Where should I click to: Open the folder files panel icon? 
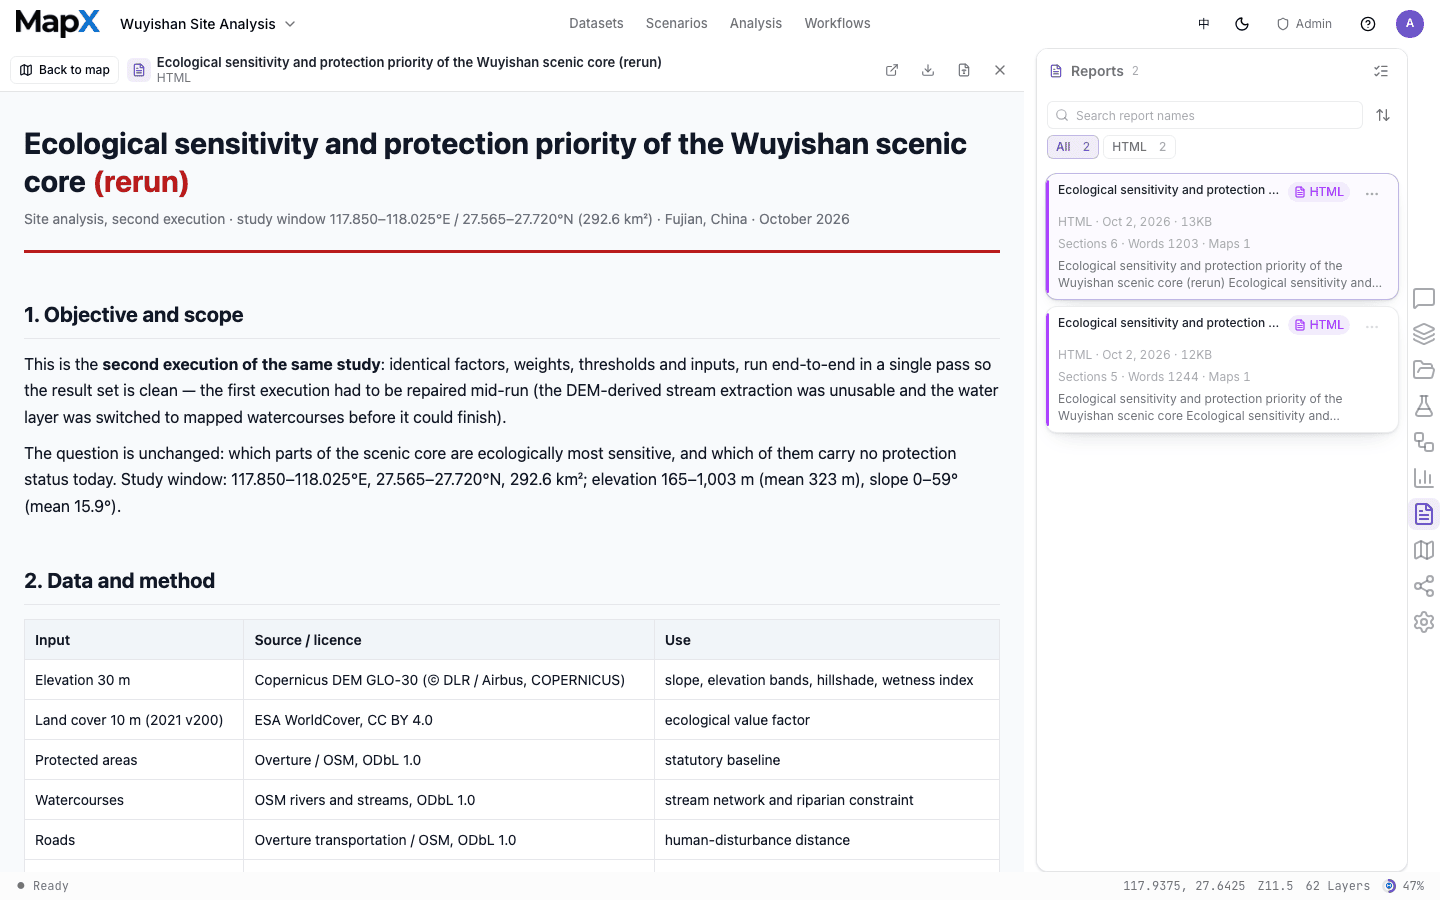(x=1424, y=370)
